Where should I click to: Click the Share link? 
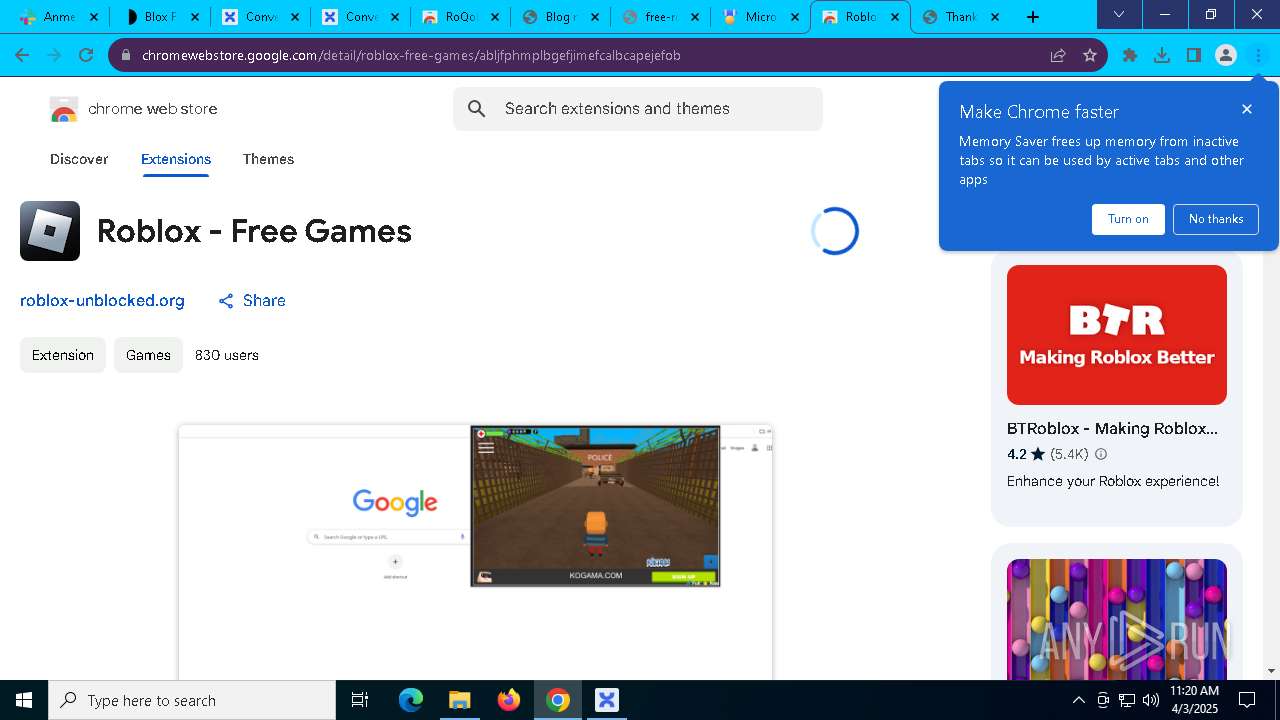pyautogui.click(x=252, y=300)
